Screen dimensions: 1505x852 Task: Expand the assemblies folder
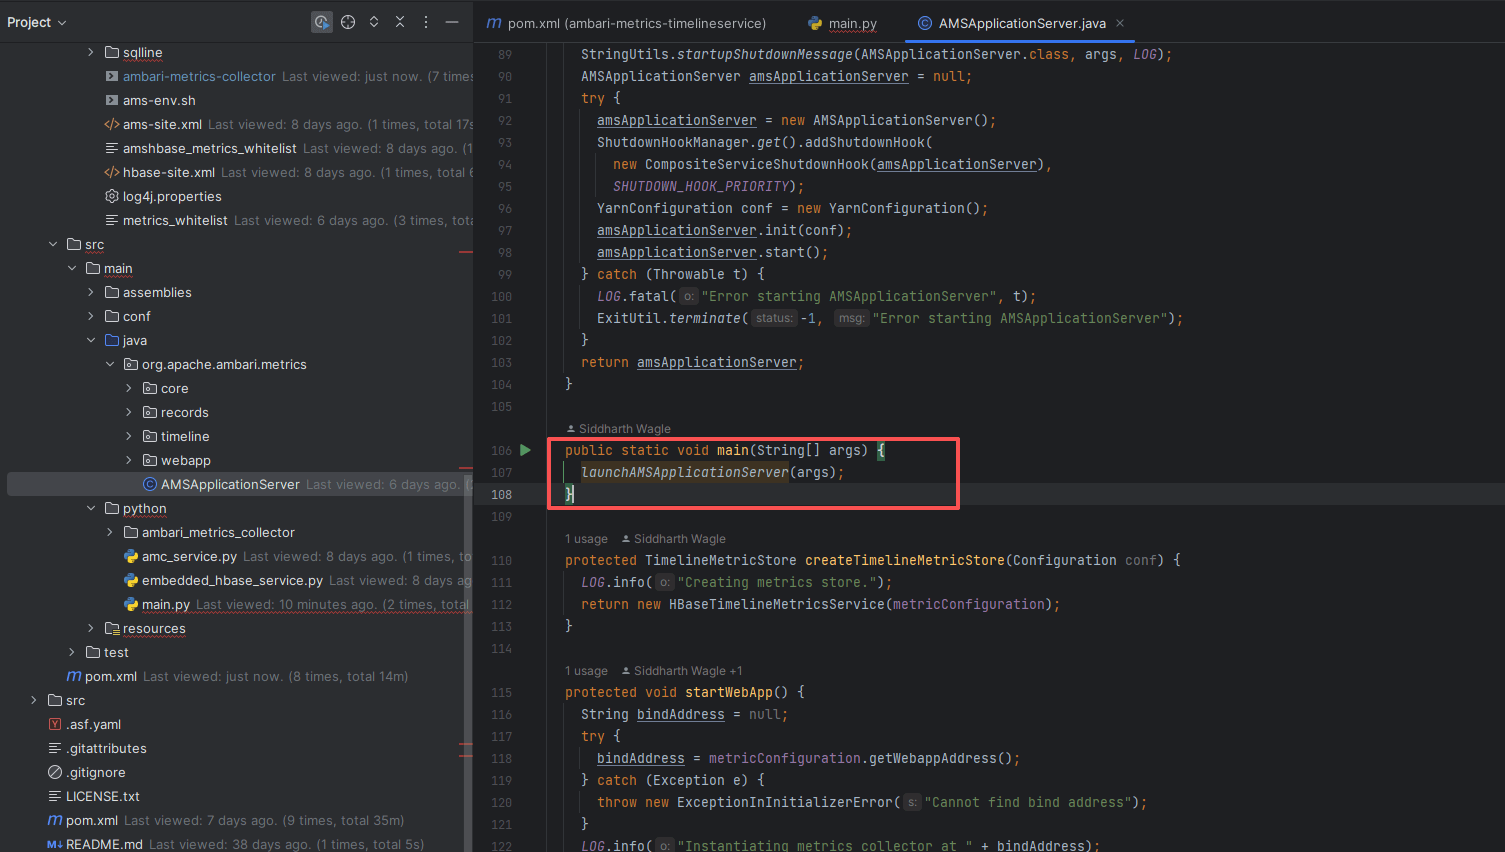pyautogui.click(x=91, y=292)
